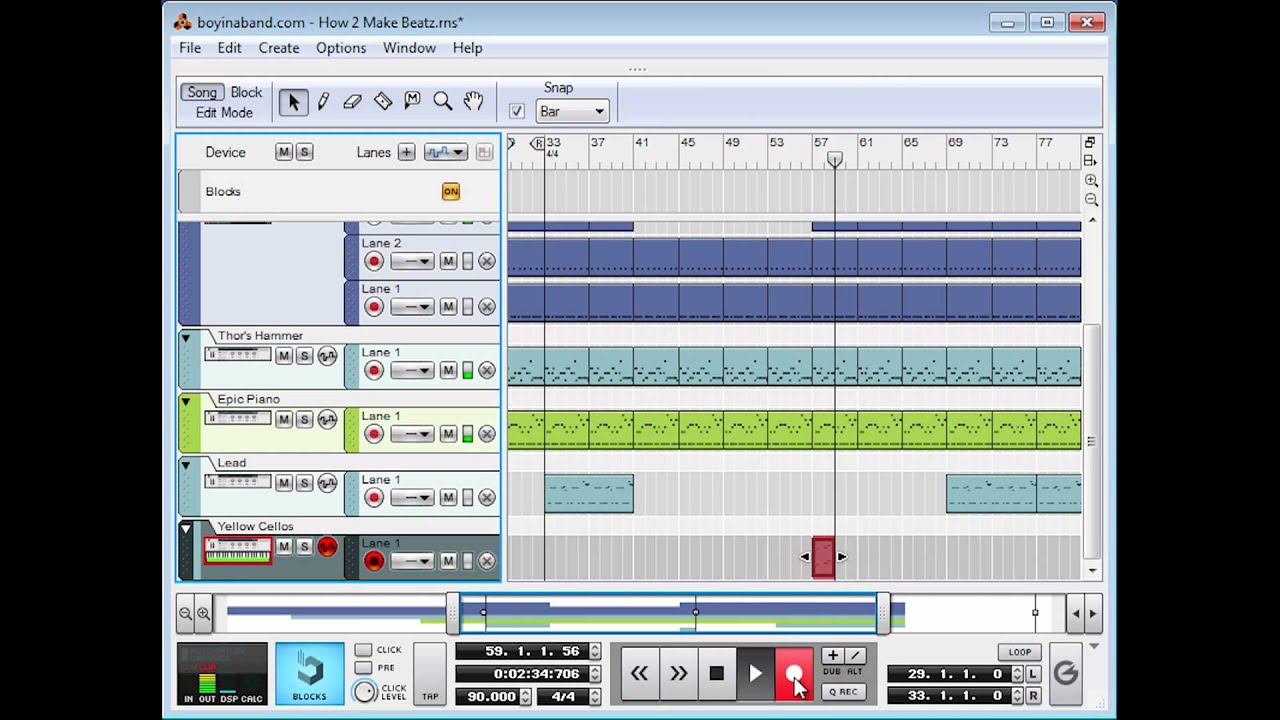
Task: Open the Epic Piano lane dropdown
Action: click(x=411, y=434)
